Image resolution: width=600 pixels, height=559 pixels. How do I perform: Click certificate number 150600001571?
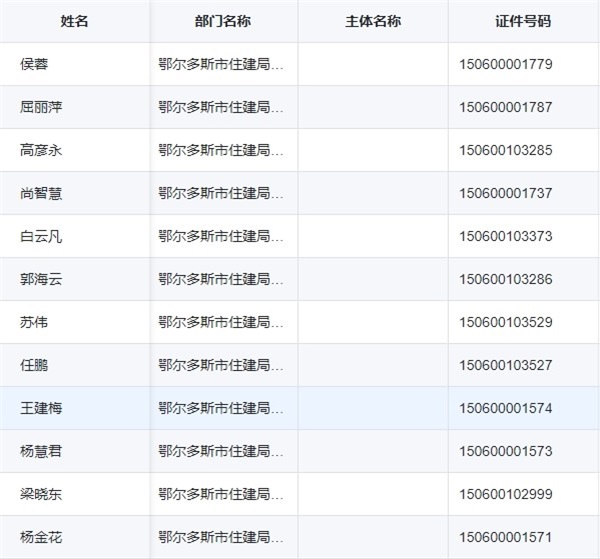point(505,537)
